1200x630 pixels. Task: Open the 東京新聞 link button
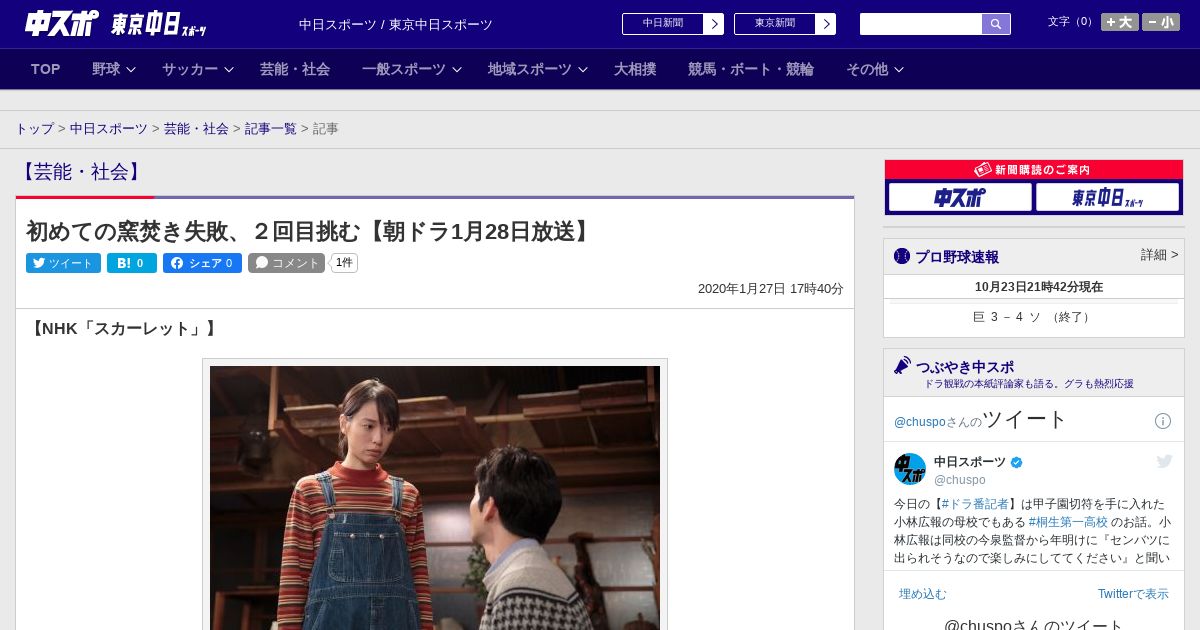pos(784,24)
